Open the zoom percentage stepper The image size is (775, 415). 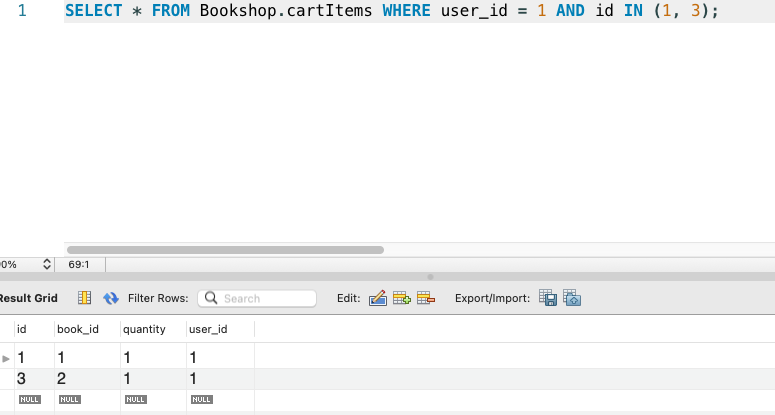(47, 264)
